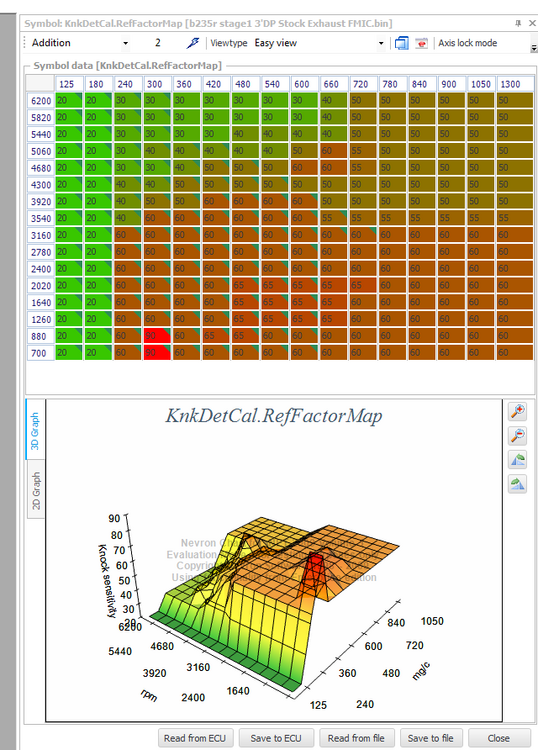The image size is (538, 750).
Task: Click the lower graph rotate icon
Action: tap(517, 485)
